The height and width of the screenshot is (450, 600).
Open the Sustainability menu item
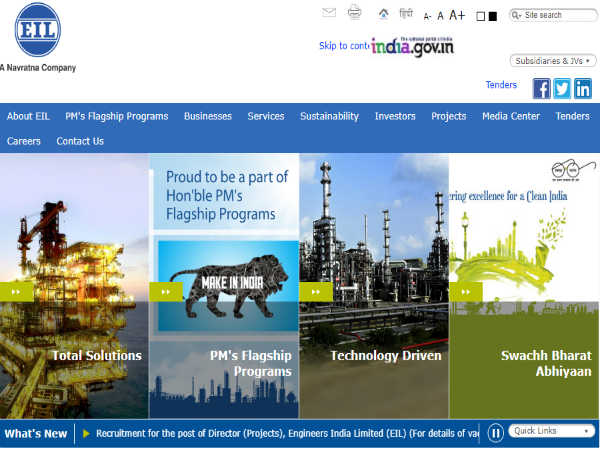(329, 116)
